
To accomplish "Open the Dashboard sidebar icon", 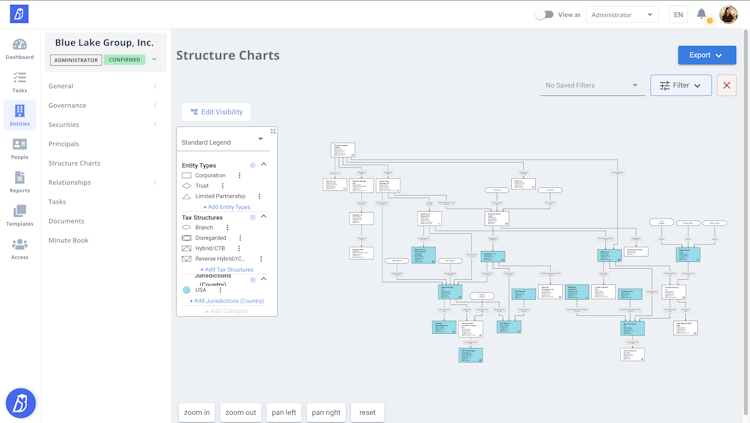I will point(19,49).
